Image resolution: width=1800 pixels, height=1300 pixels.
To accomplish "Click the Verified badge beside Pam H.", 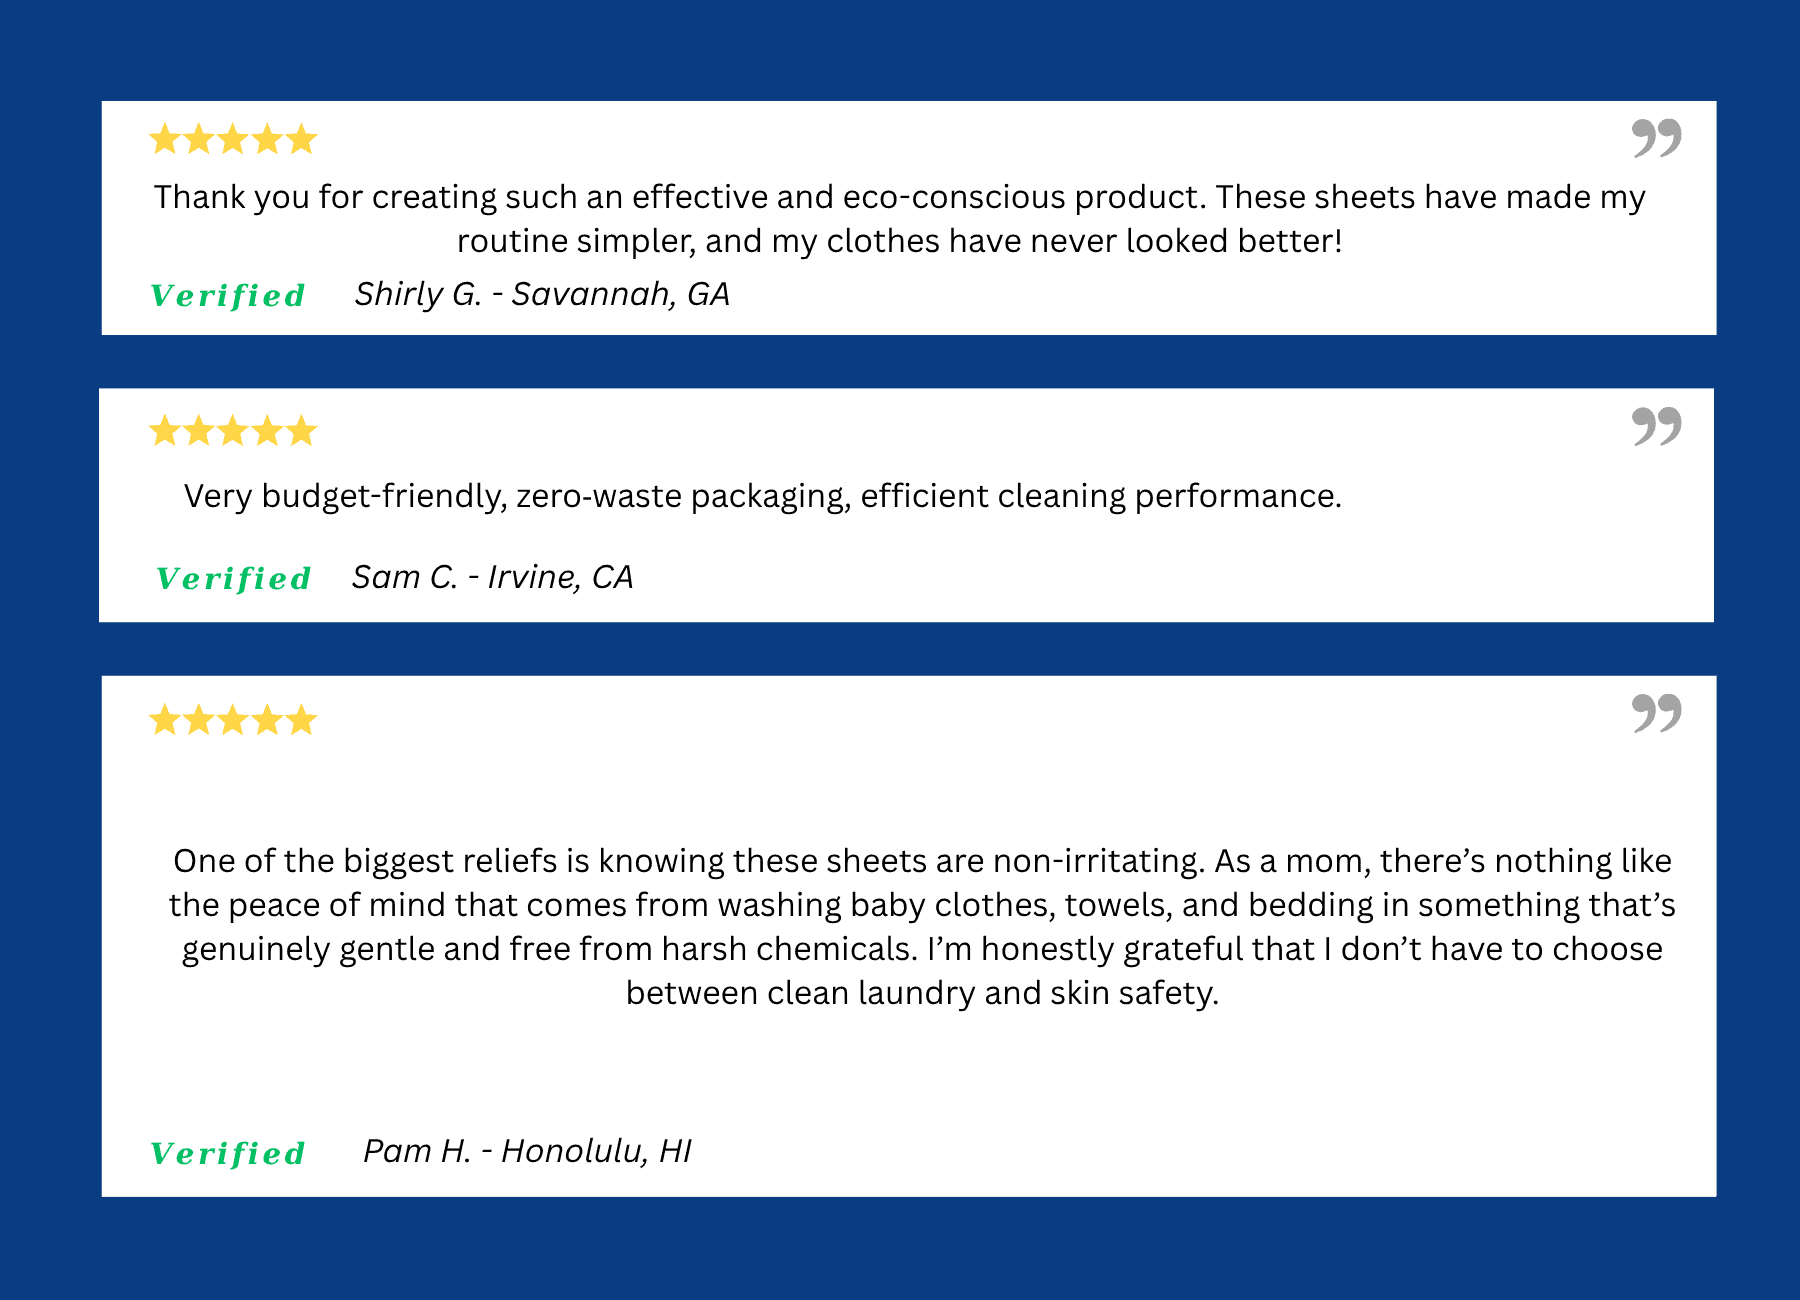I will coord(228,1154).
